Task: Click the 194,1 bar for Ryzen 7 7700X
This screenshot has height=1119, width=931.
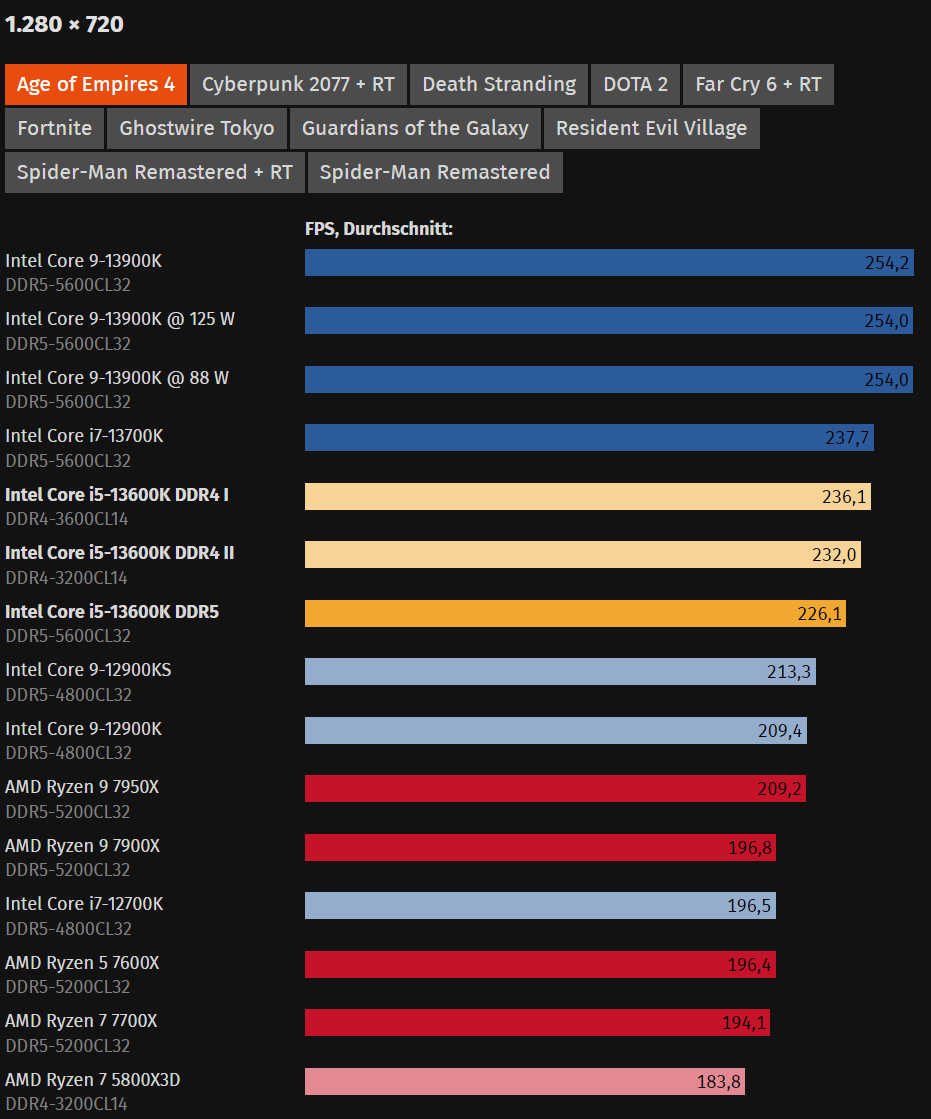Action: (x=537, y=1023)
